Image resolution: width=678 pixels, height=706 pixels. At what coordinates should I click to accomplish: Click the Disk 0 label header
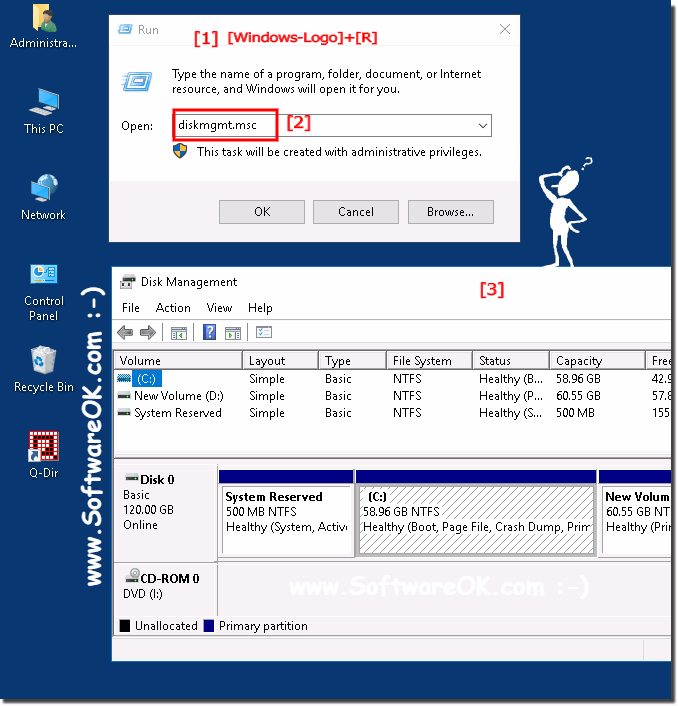(157, 480)
